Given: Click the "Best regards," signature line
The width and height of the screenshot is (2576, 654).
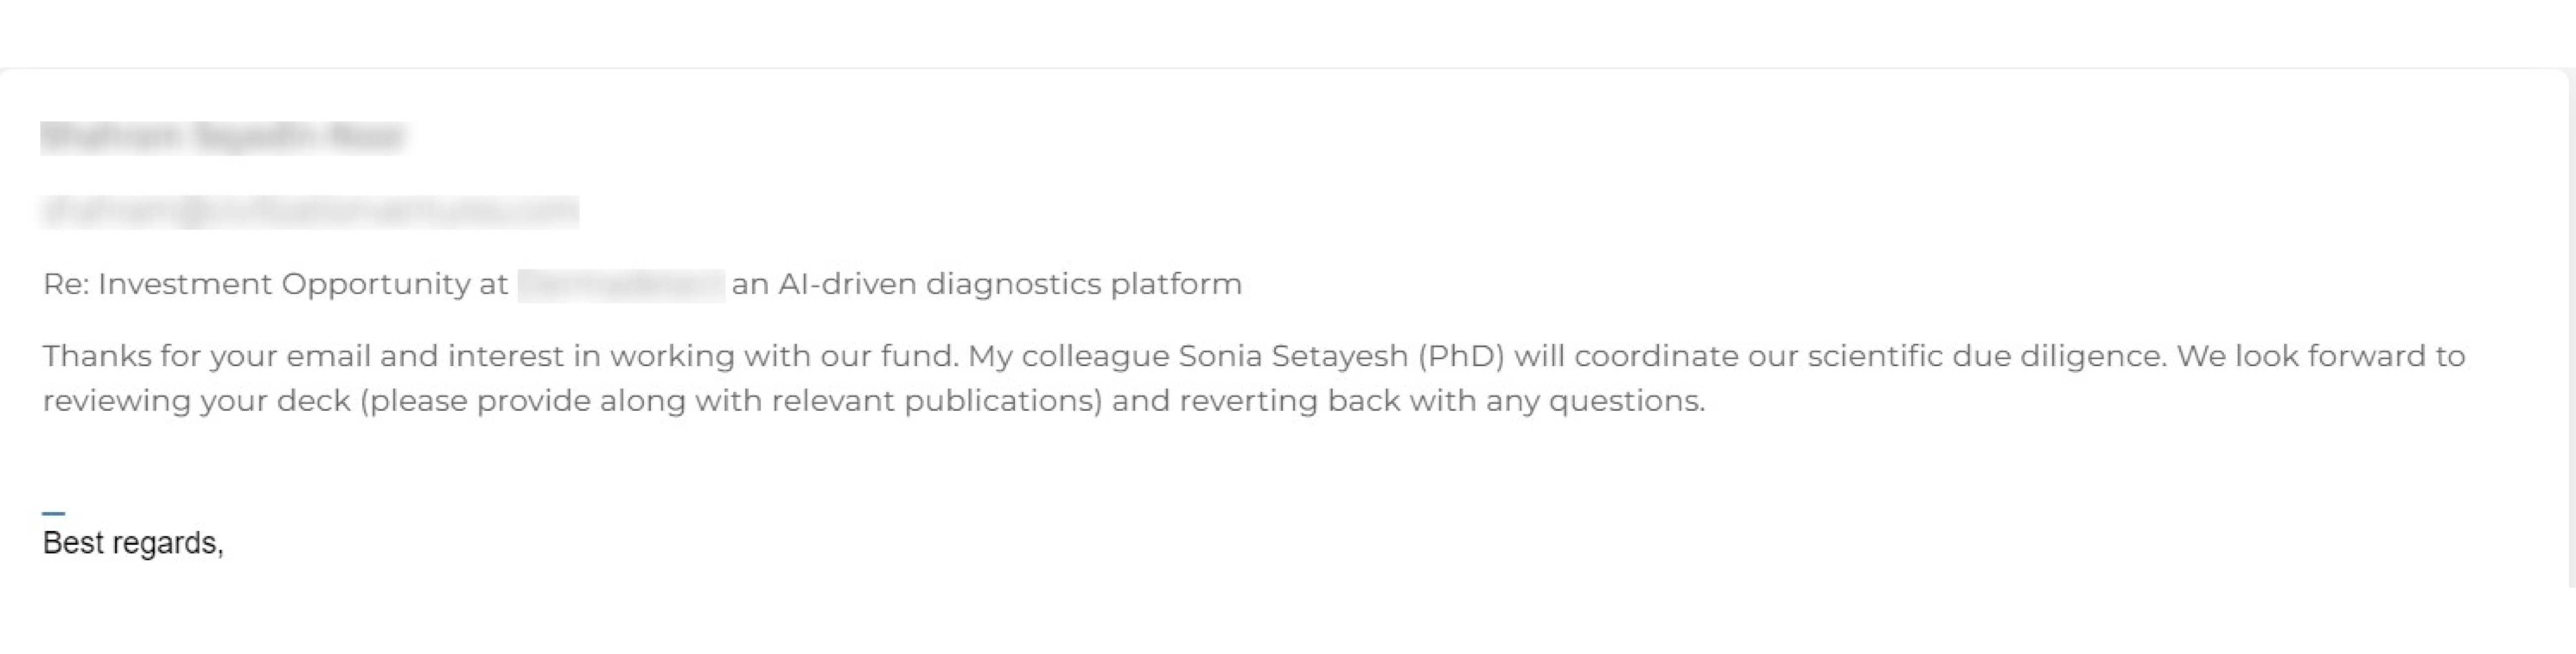Looking at the screenshot, I should tap(133, 543).
